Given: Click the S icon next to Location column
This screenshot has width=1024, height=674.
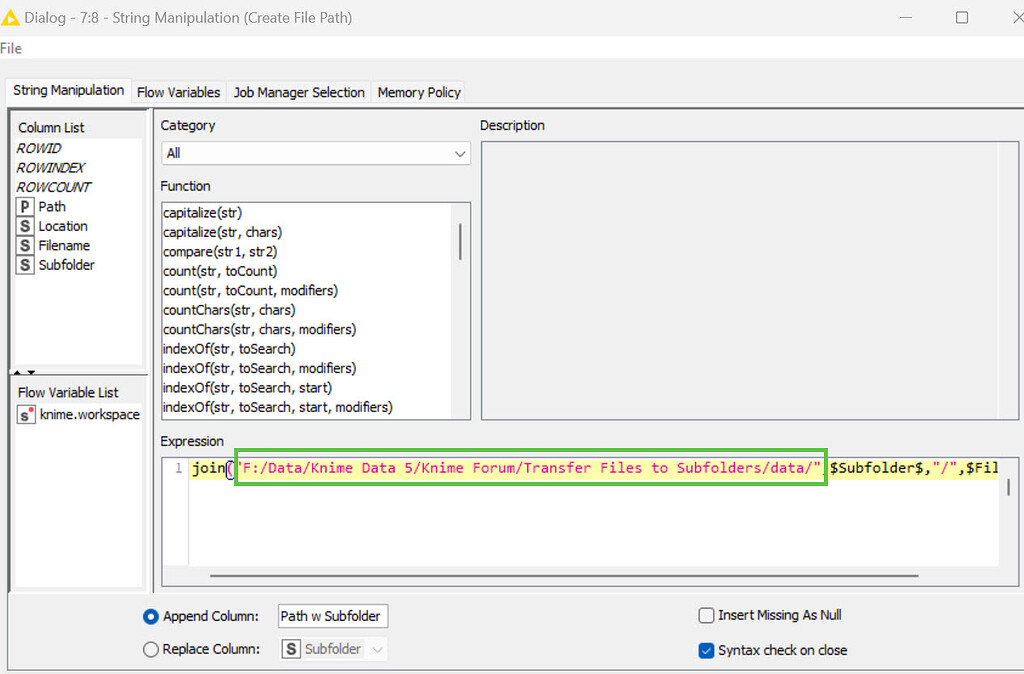Looking at the screenshot, I should (x=23, y=226).
